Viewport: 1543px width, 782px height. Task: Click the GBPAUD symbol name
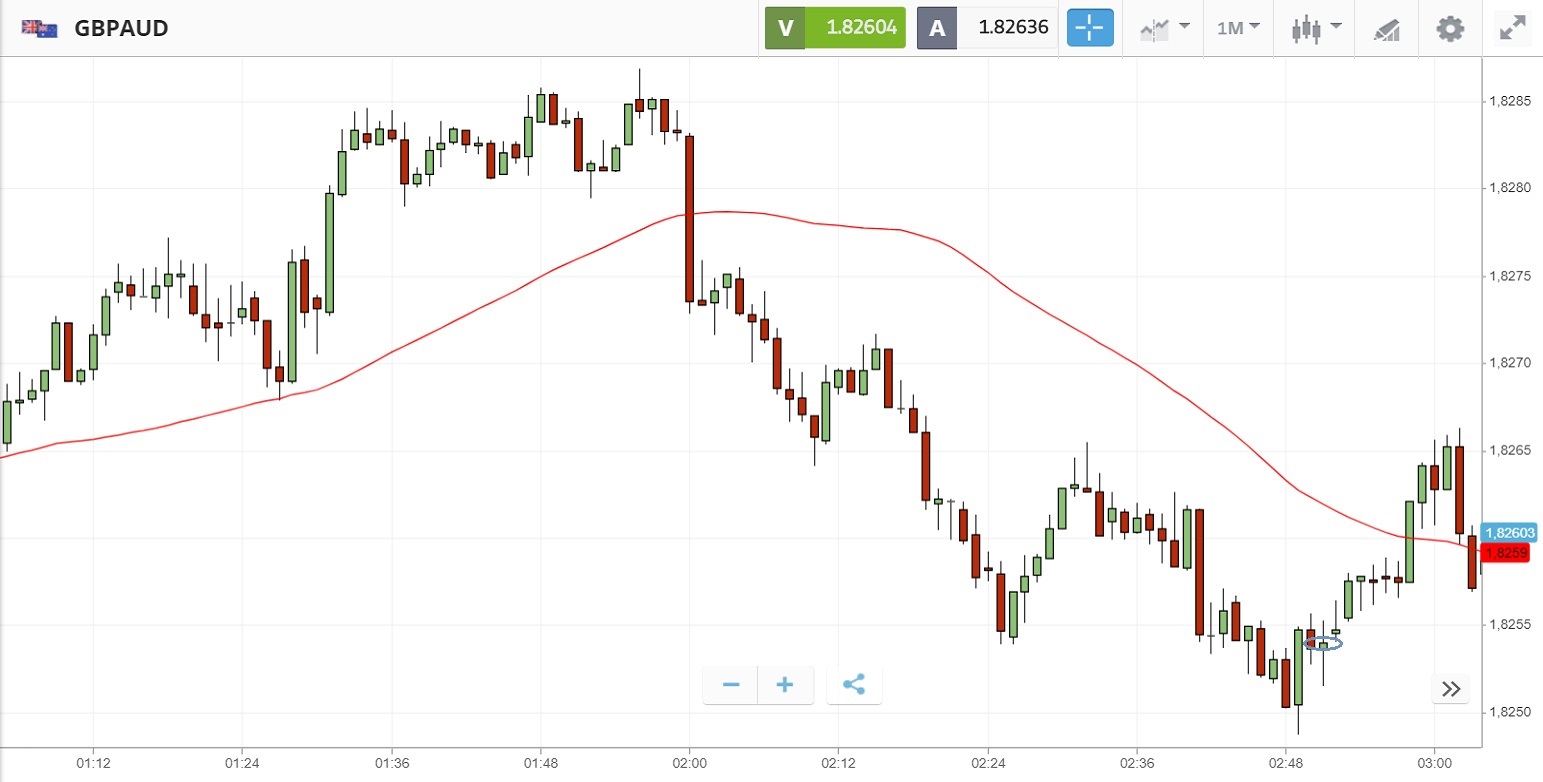(121, 28)
